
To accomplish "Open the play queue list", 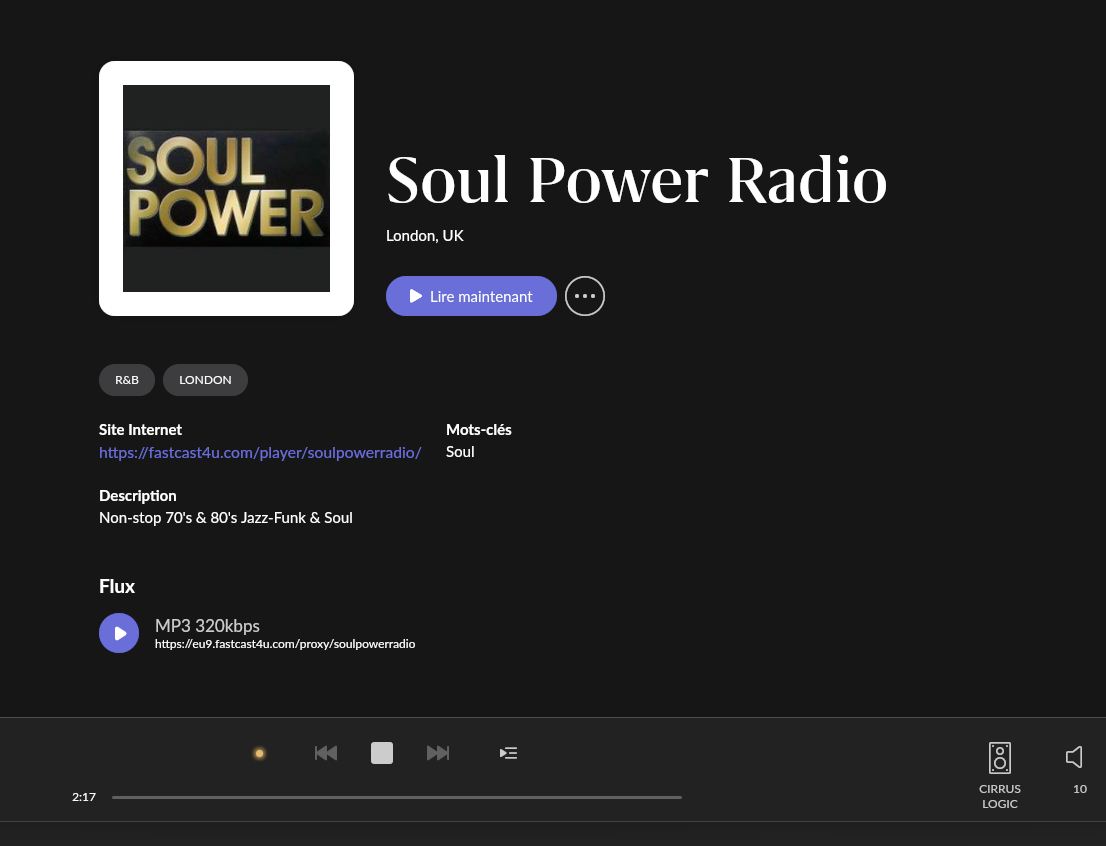I will tap(509, 753).
